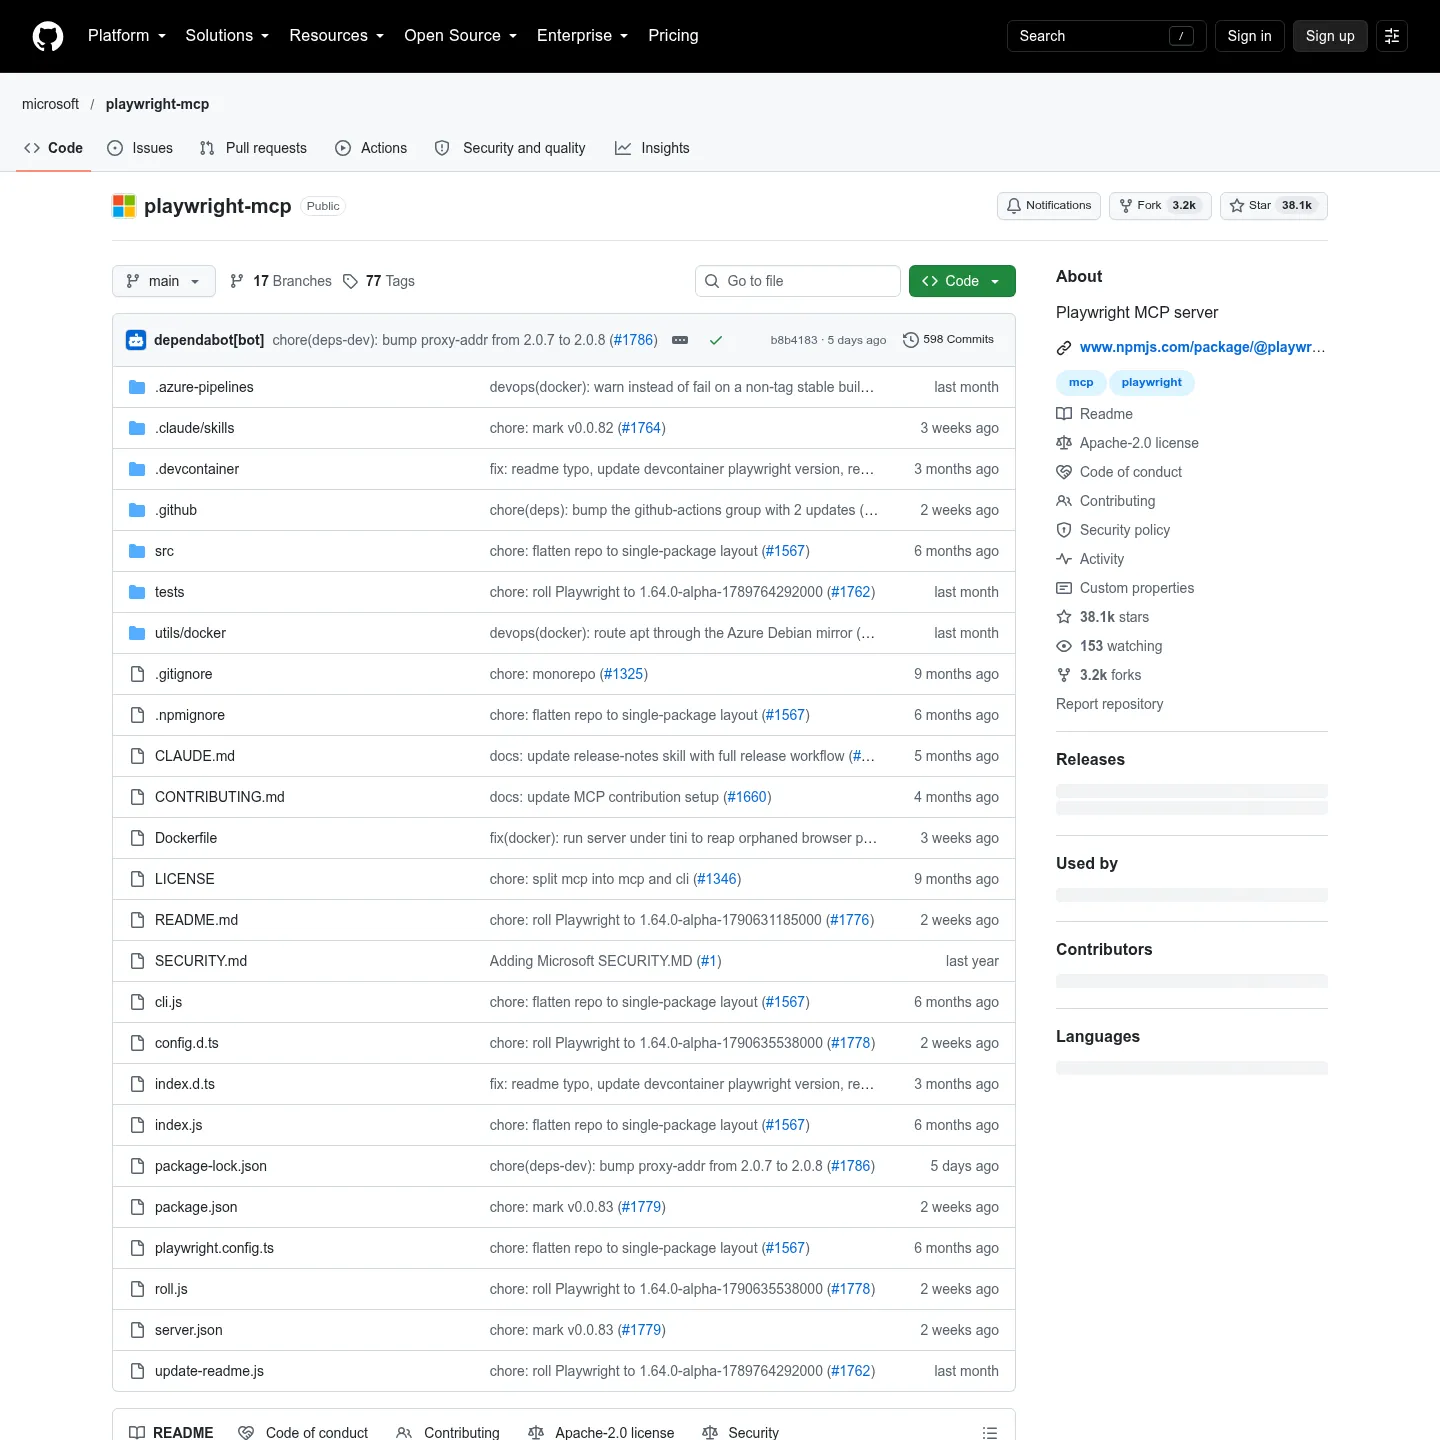
Task: Switch to the Issues tab
Action: pyautogui.click(x=140, y=148)
